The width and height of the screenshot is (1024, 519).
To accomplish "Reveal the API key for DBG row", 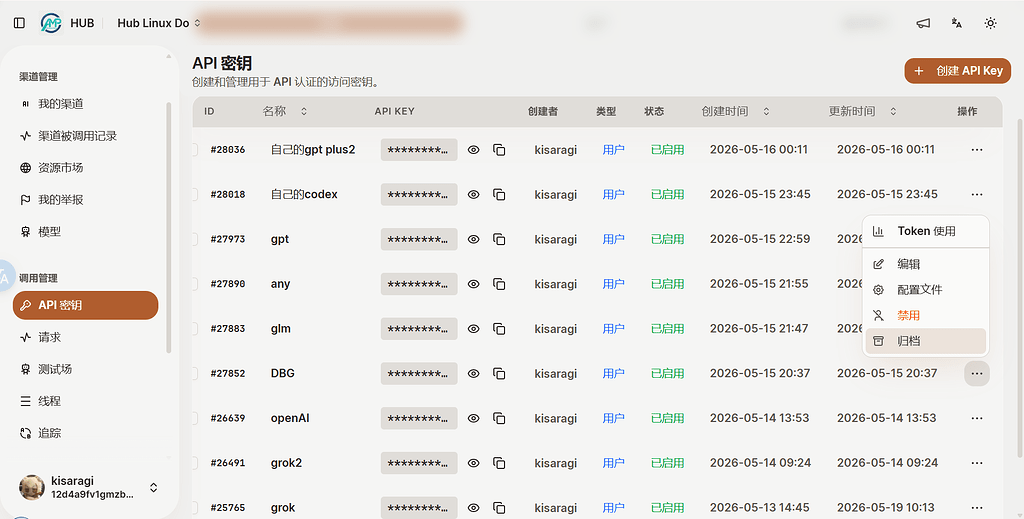I will point(473,373).
